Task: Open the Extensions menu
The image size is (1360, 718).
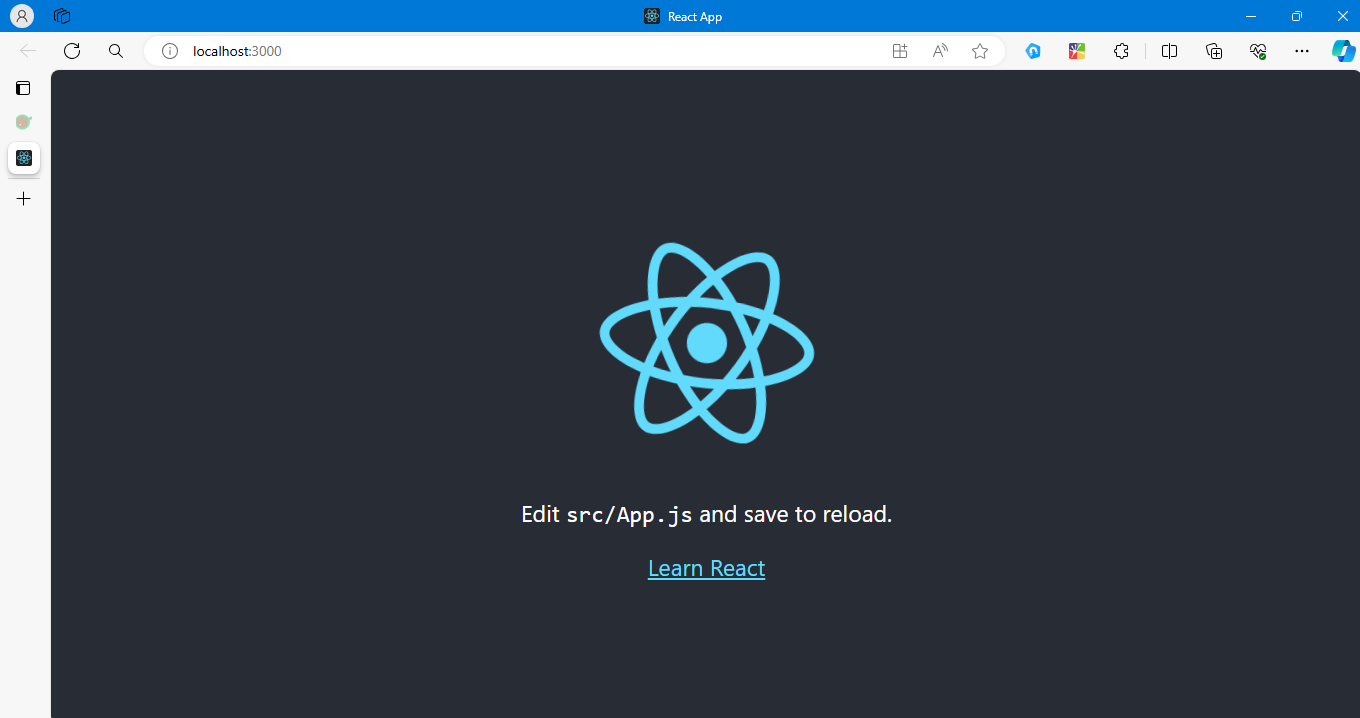Action: click(x=1121, y=51)
